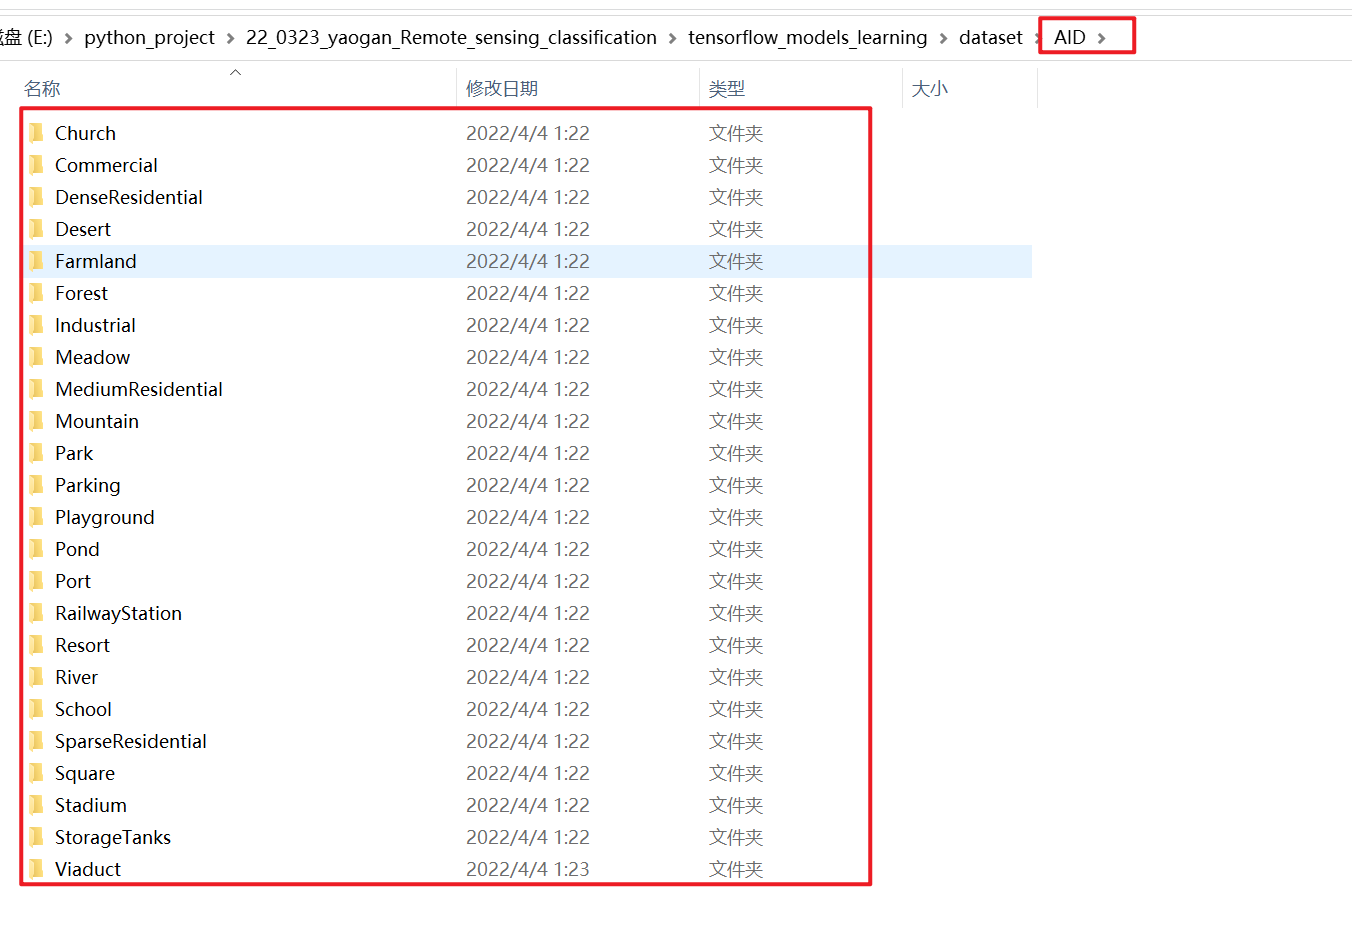The image size is (1352, 937).
Task: Go to E: drive breadcrumb
Action: click(26, 38)
